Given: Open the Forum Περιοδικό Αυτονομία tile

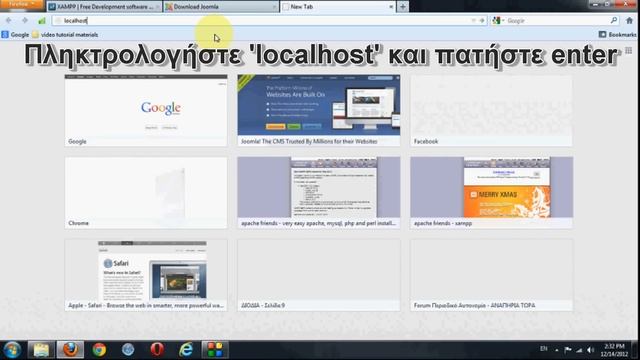Looking at the screenshot, I should (491, 275).
